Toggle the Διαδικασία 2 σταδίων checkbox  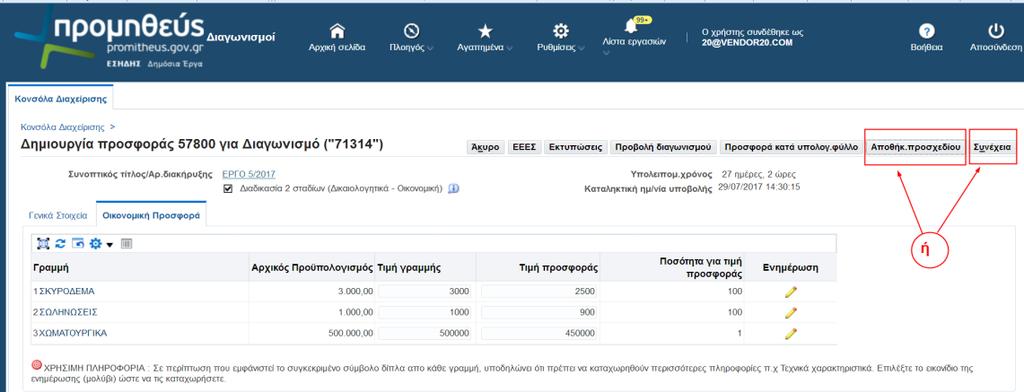click(228, 189)
